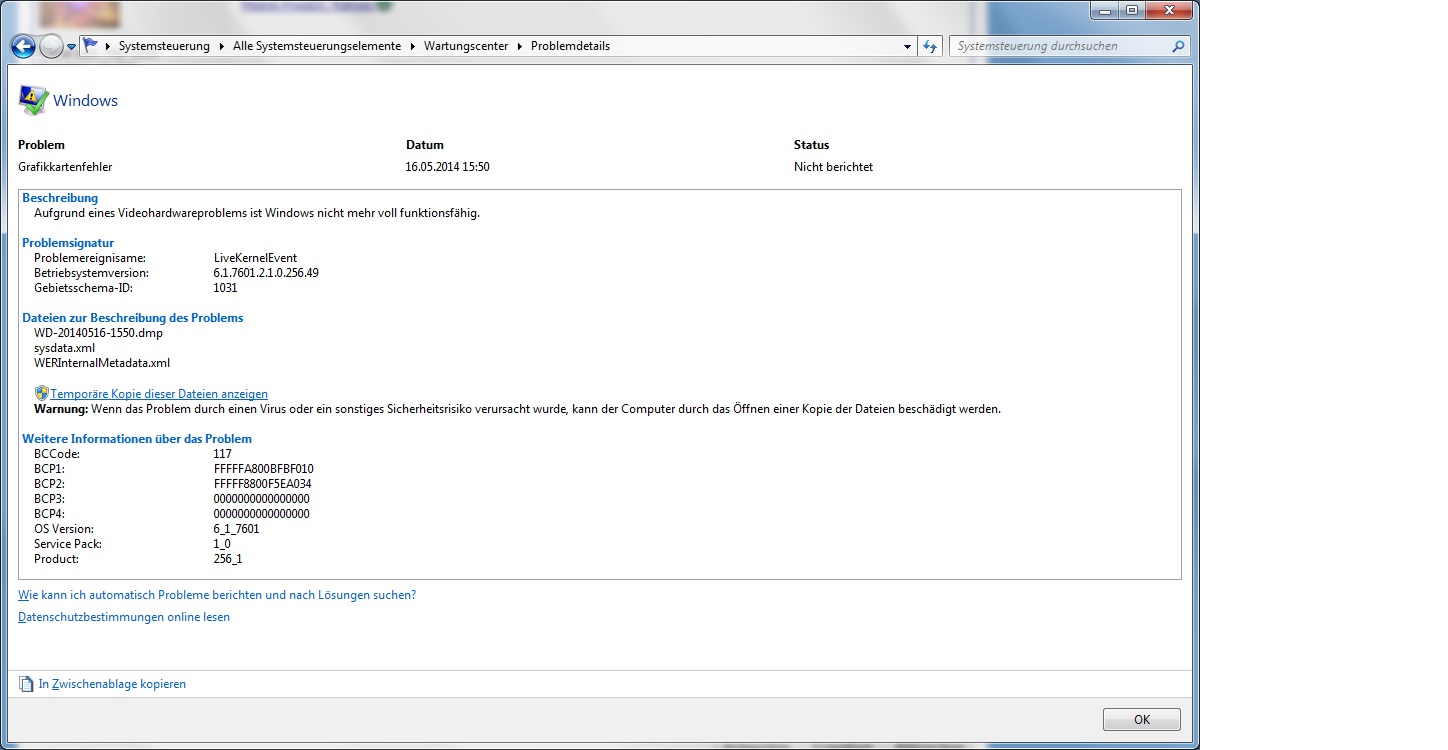
Task: Click the Windows problem report icon
Action: [x=33, y=100]
